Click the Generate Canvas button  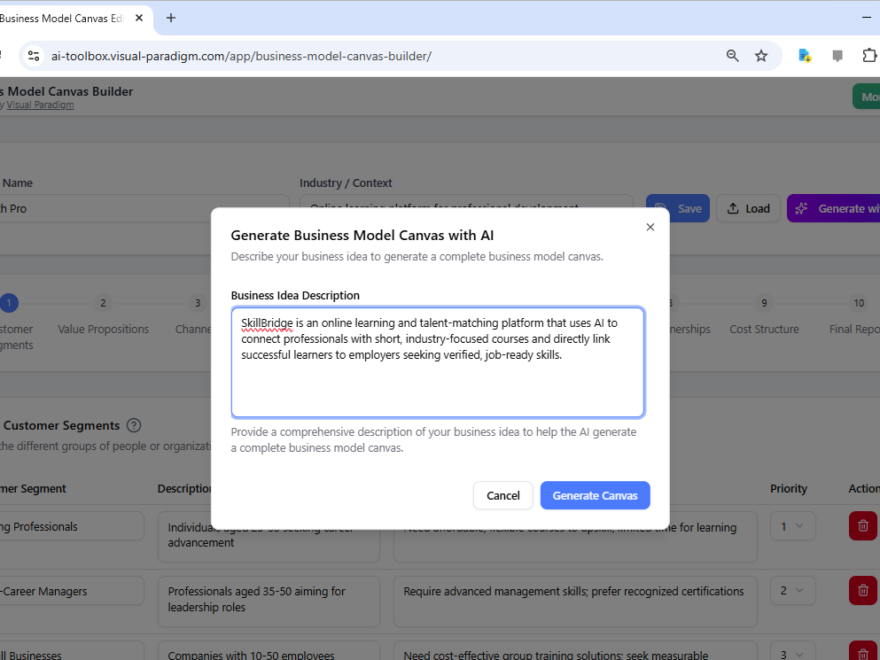tap(595, 495)
